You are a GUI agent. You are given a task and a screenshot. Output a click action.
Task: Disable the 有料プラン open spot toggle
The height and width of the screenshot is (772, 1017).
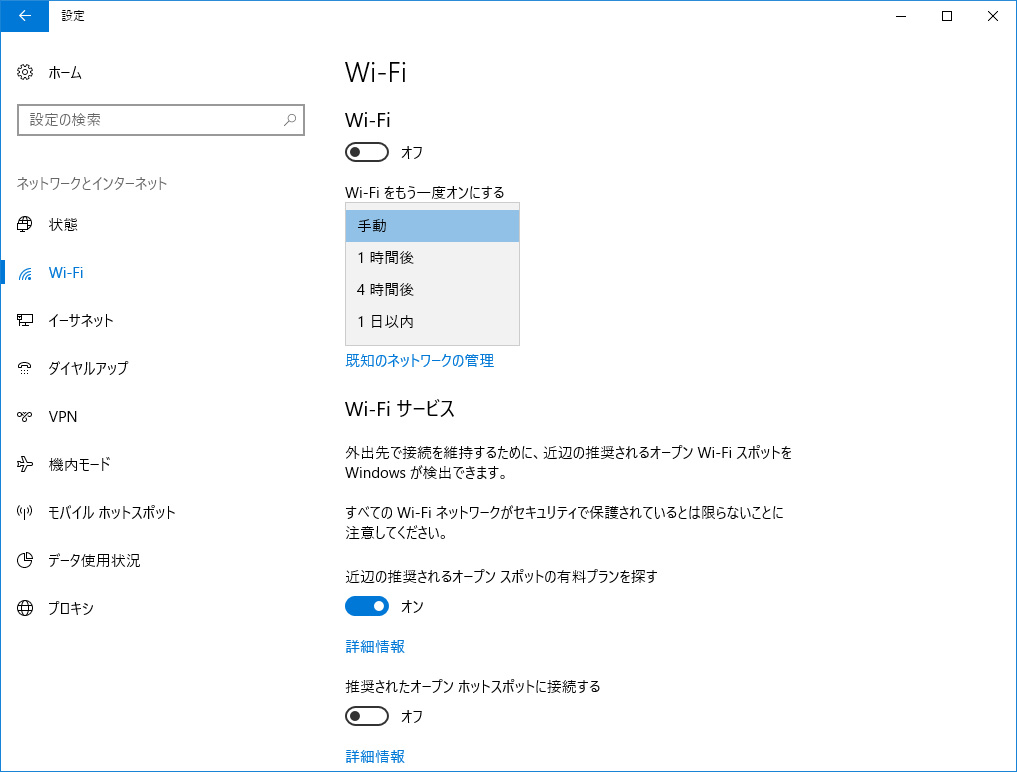(x=366, y=607)
